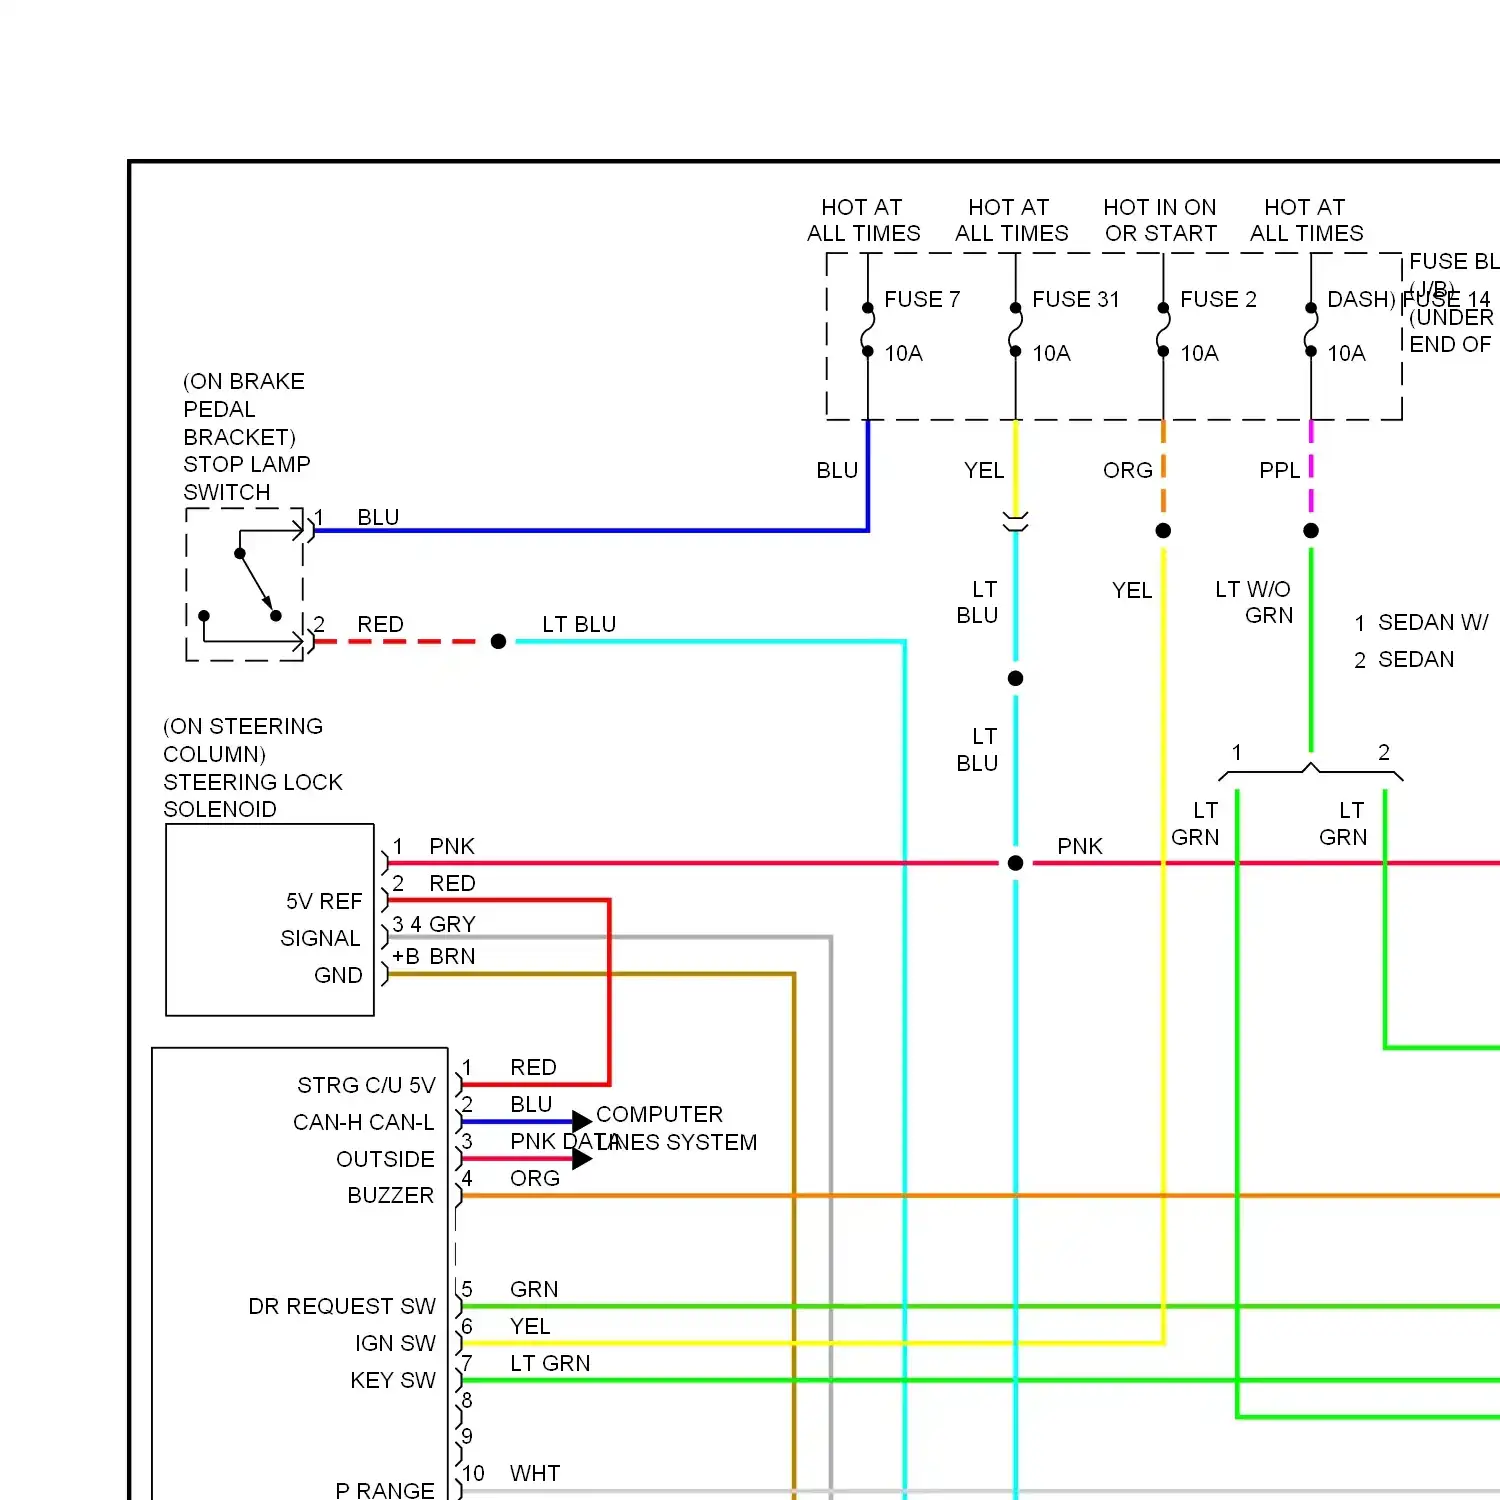Click the GRN label at pin 5

[534, 1289]
